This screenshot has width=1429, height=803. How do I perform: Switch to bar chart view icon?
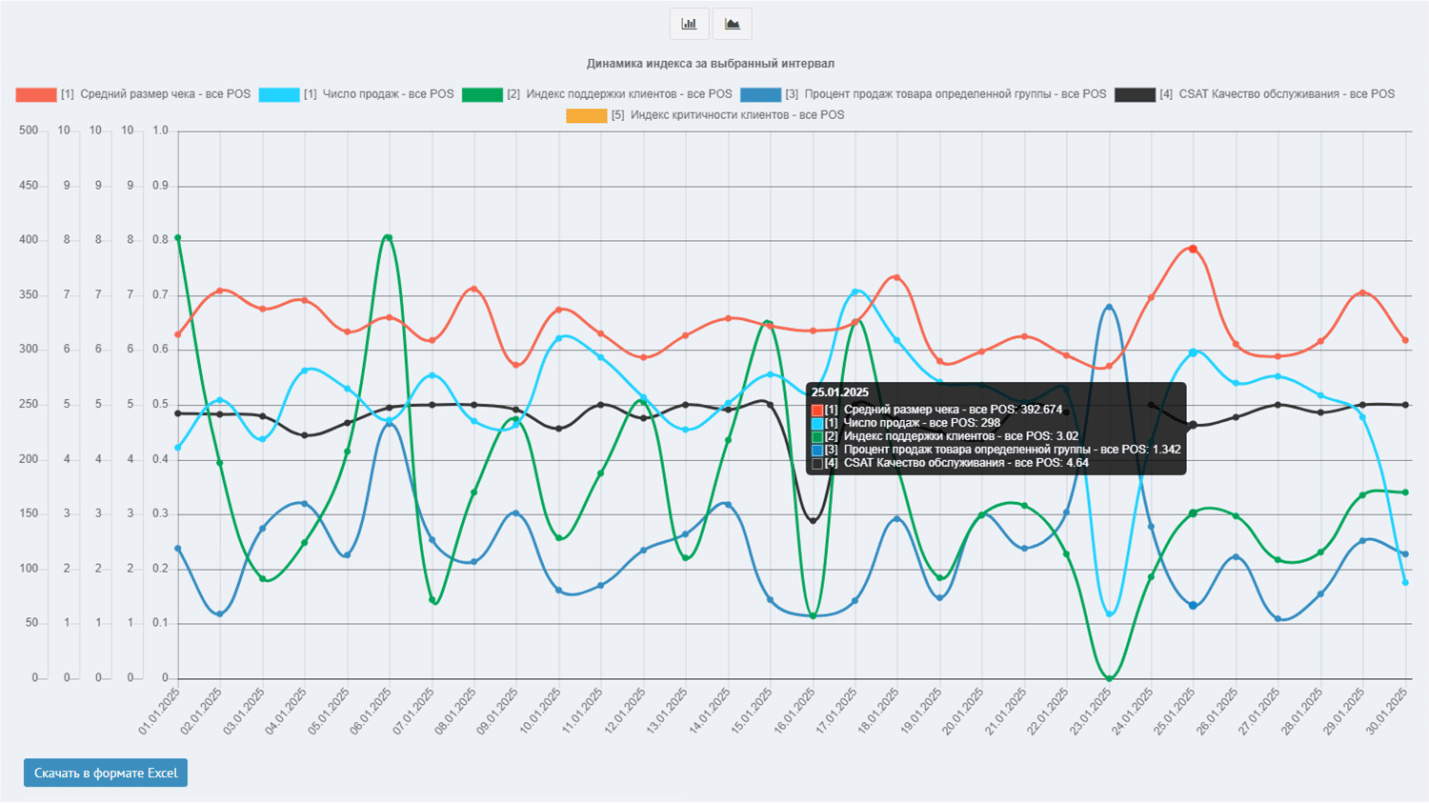689,23
